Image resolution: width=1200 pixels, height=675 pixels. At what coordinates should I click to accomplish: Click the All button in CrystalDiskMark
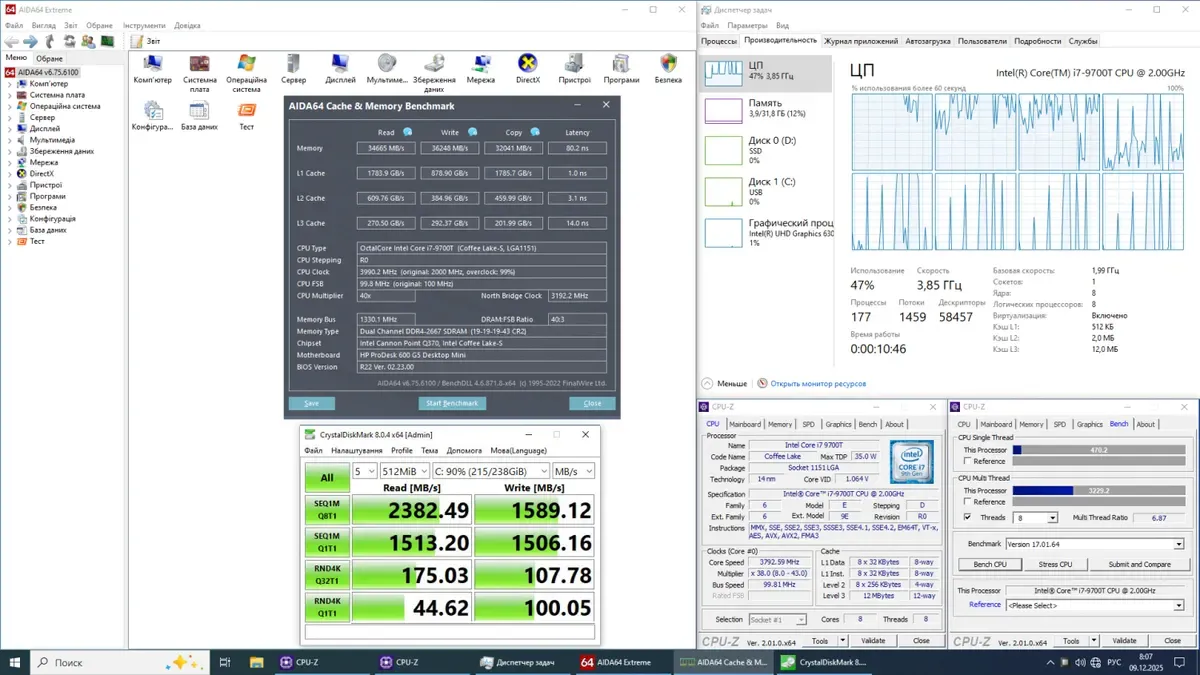(327, 477)
